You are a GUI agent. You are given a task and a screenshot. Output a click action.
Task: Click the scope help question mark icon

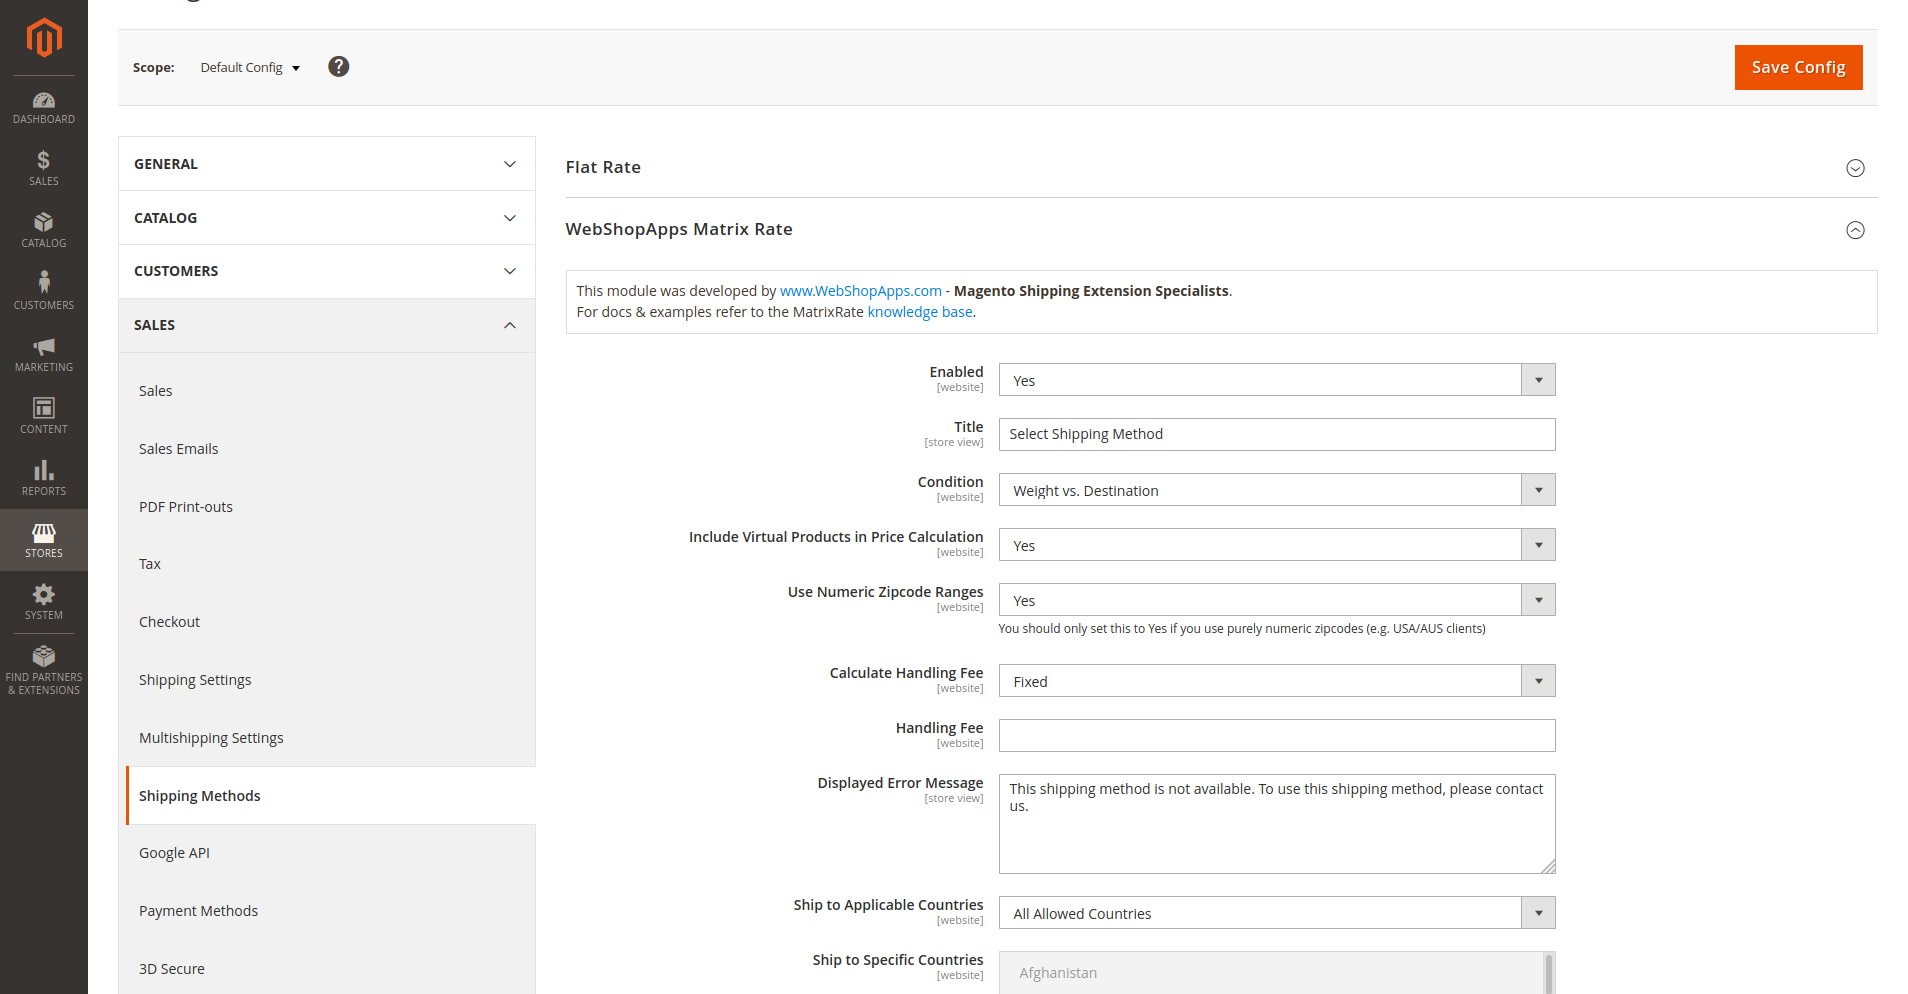[x=339, y=67]
